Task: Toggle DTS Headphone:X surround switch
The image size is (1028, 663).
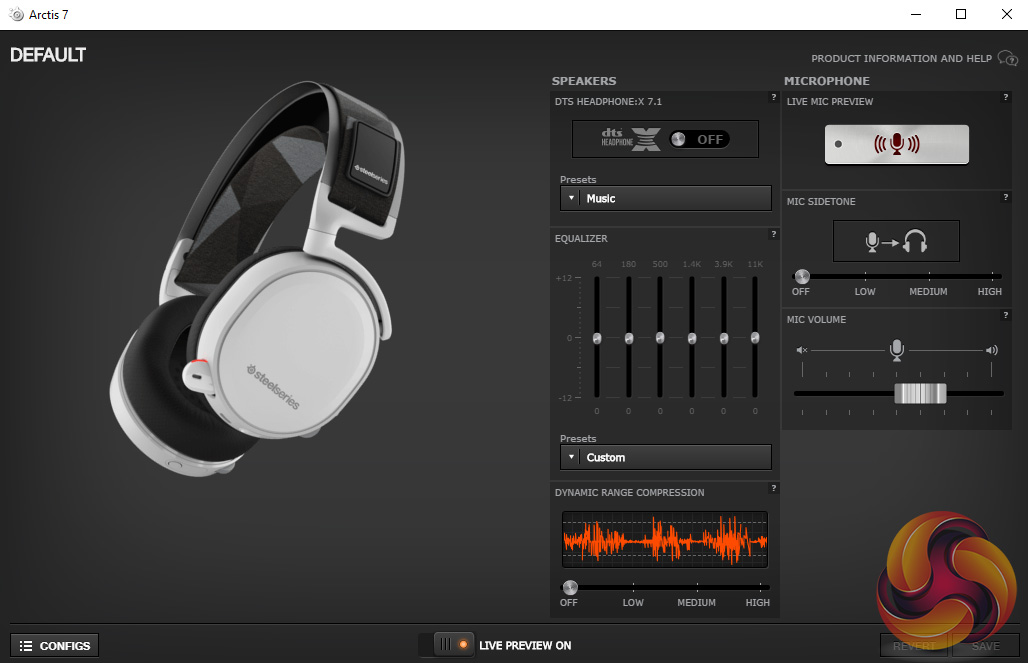Action: [x=698, y=139]
